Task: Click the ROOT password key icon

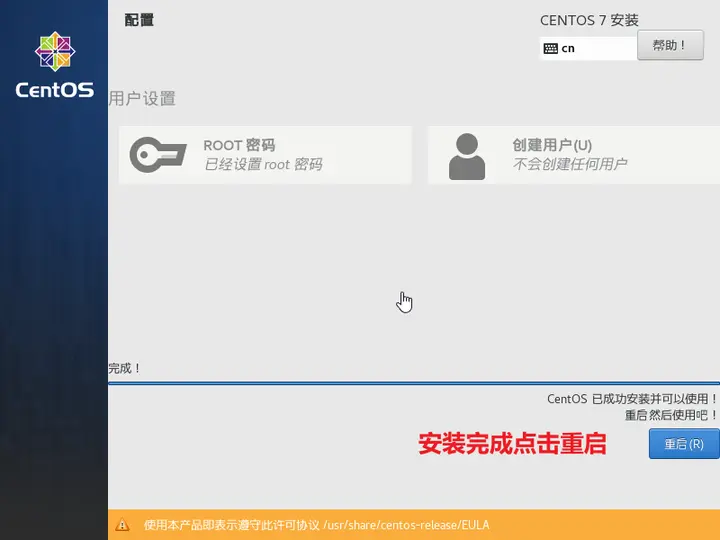Action: point(158,155)
